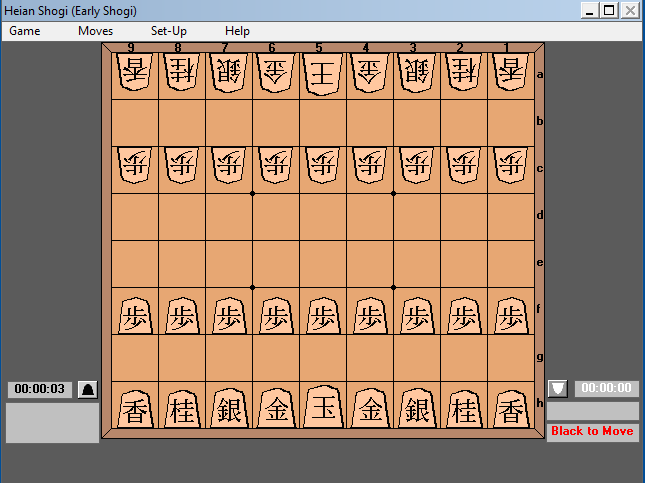Viewport: 645px width, 483px height.
Task: Select Black's pawn on 9f
Action: 135,316
